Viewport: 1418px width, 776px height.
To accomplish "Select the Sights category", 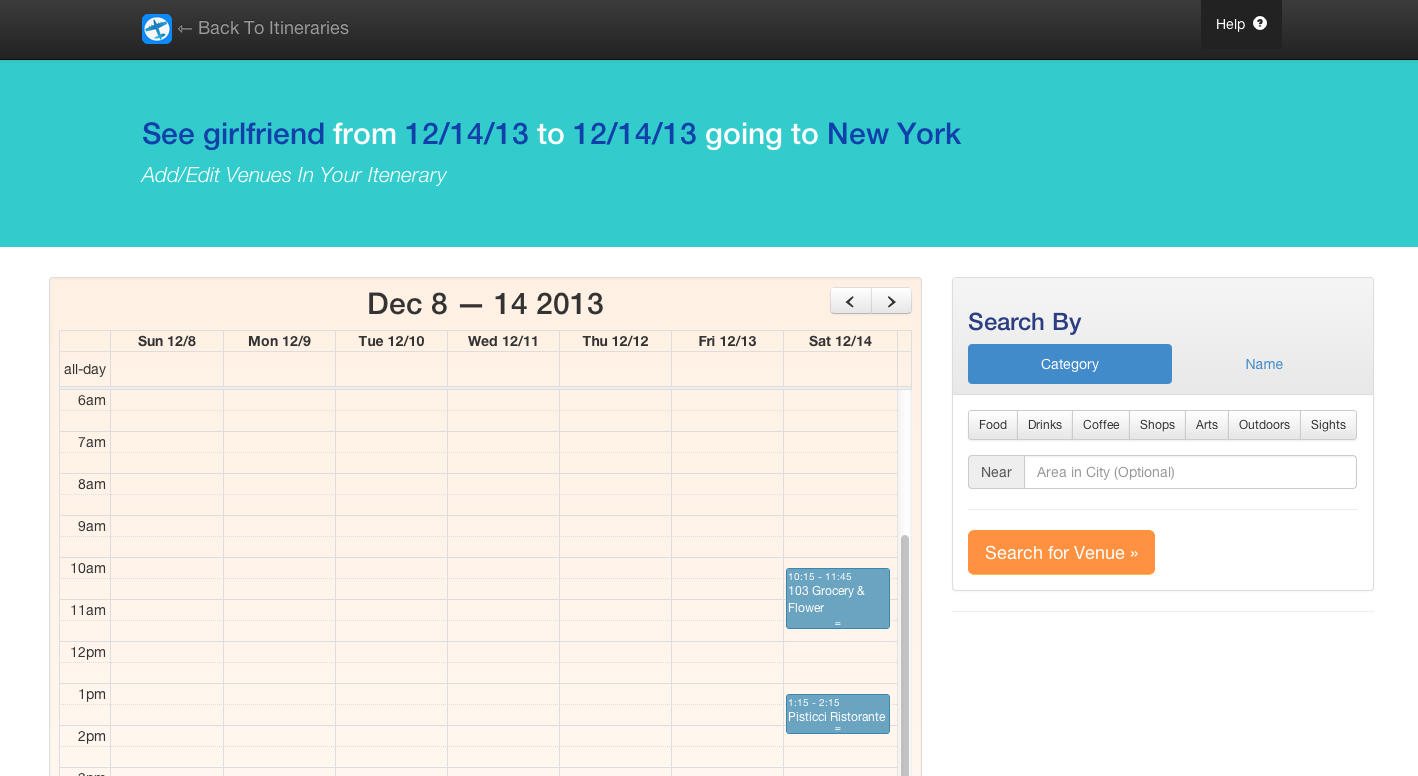I will click(x=1328, y=425).
